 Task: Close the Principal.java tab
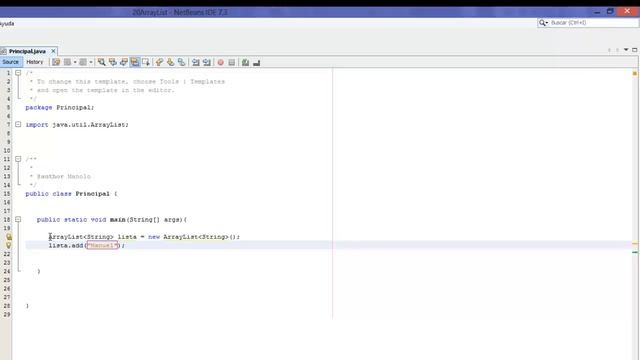[x=53, y=51]
